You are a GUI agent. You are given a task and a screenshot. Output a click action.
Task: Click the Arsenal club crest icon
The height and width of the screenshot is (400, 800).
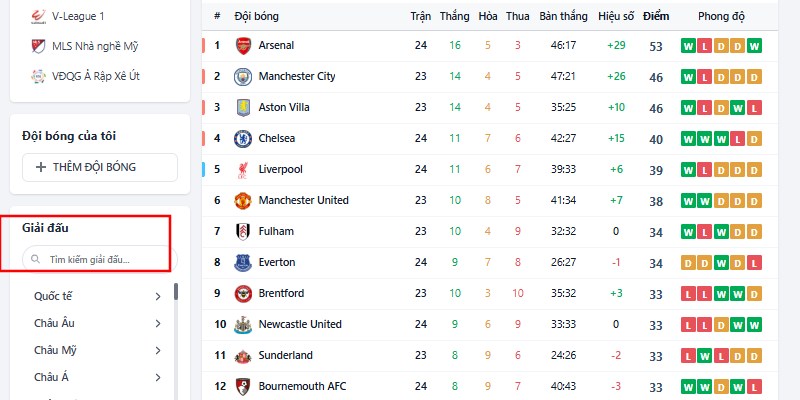[243, 45]
